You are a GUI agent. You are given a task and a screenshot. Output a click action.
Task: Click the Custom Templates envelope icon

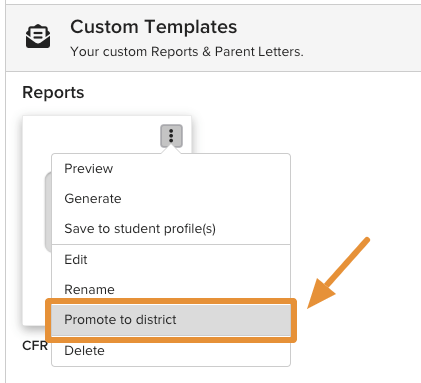[38, 36]
